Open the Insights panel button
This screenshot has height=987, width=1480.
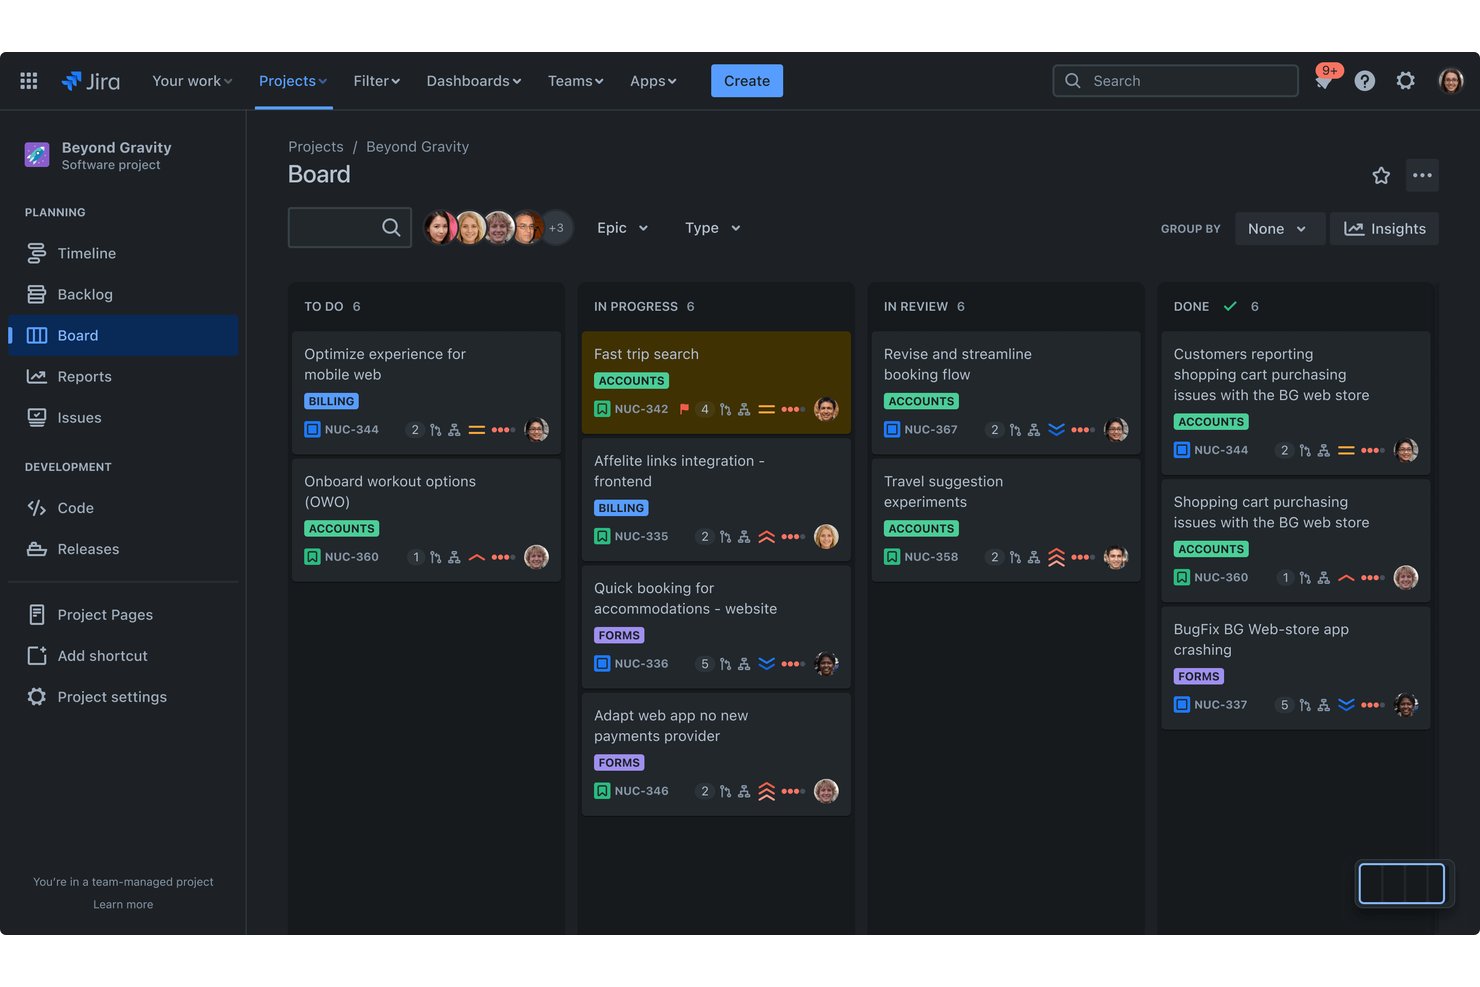pyautogui.click(x=1385, y=229)
